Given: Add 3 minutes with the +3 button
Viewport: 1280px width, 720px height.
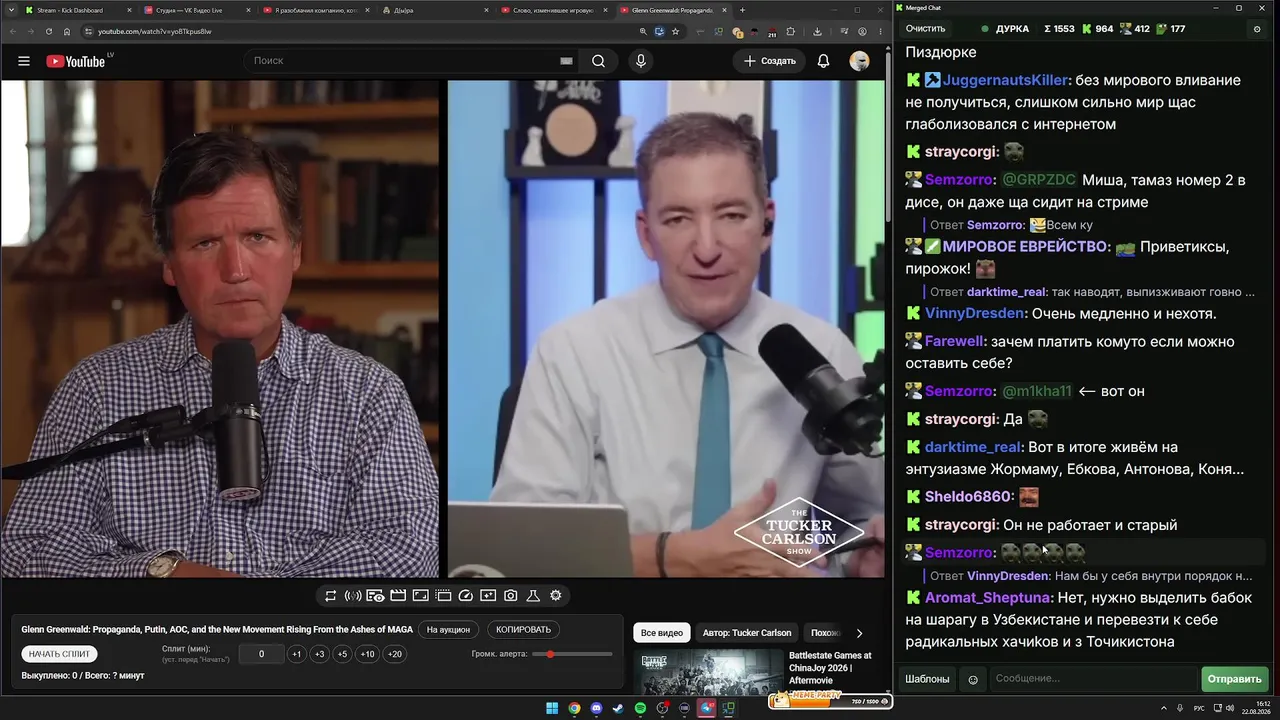Looking at the screenshot, I should [x=319, y=654].
